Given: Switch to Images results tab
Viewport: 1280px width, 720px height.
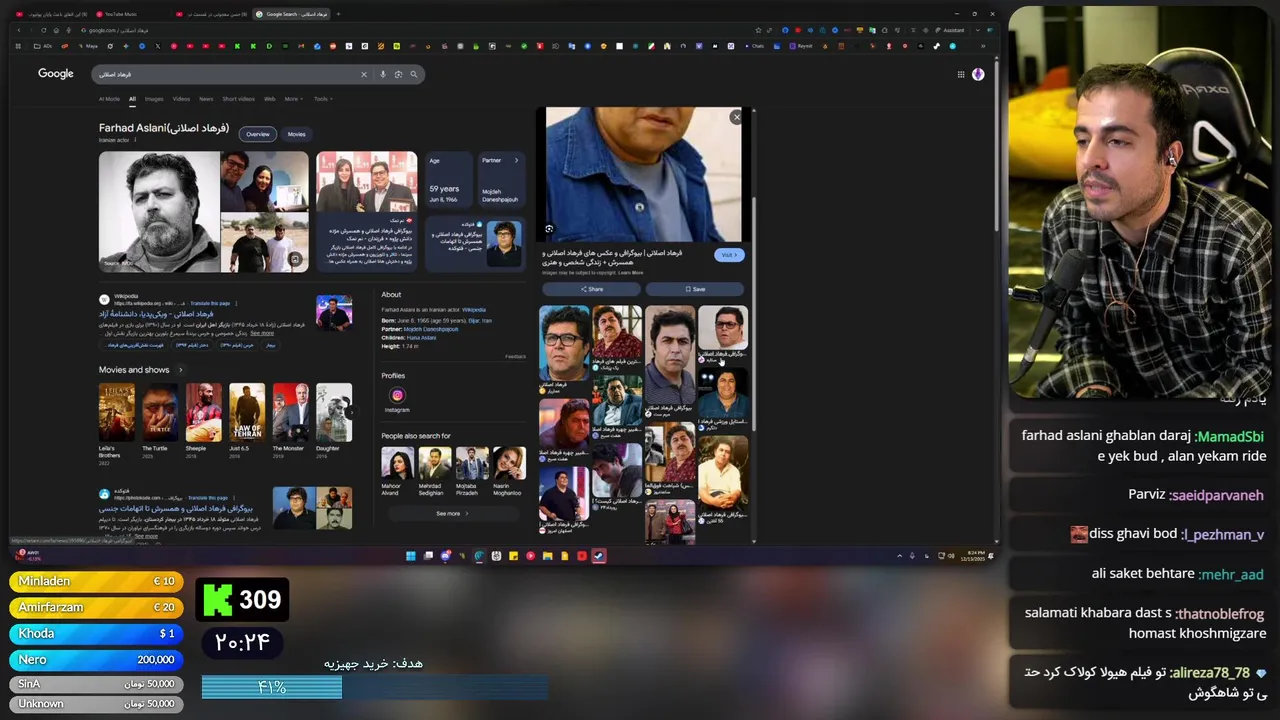Looking at the screenshot, I should pos(154,99).
